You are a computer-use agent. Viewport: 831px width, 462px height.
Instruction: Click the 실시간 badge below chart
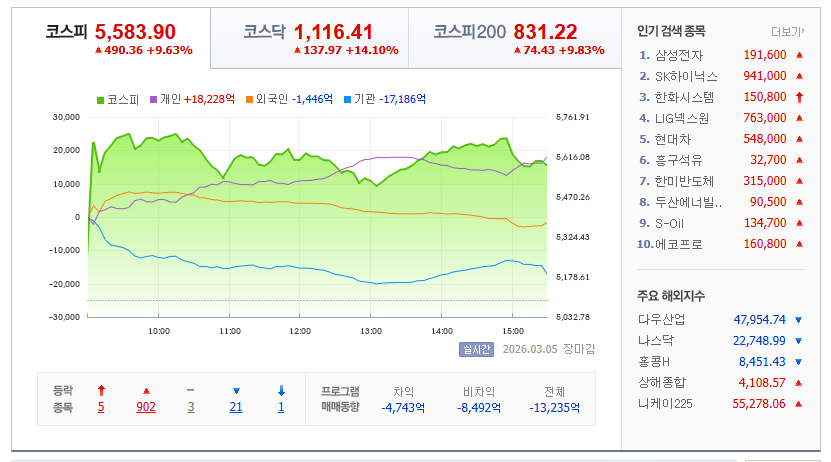(x=476, y=349)
